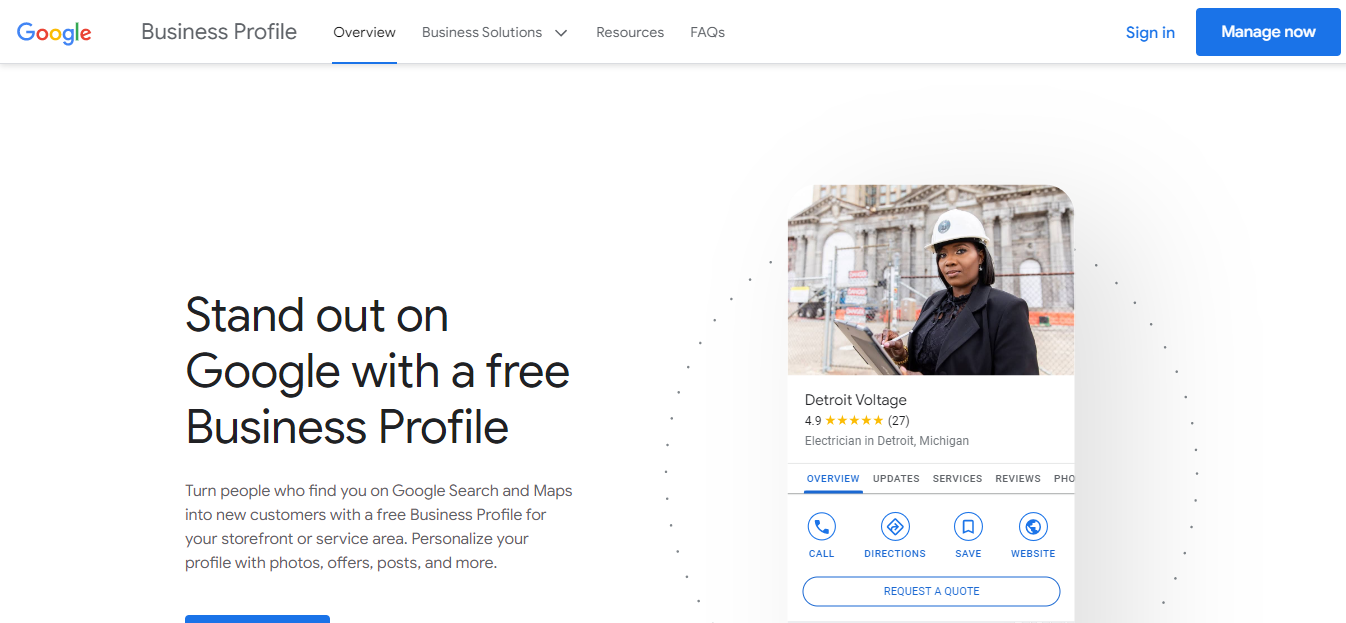Click the 4.9 rating number
This screenshot has height=623, width=1346.
coord(813,421)
